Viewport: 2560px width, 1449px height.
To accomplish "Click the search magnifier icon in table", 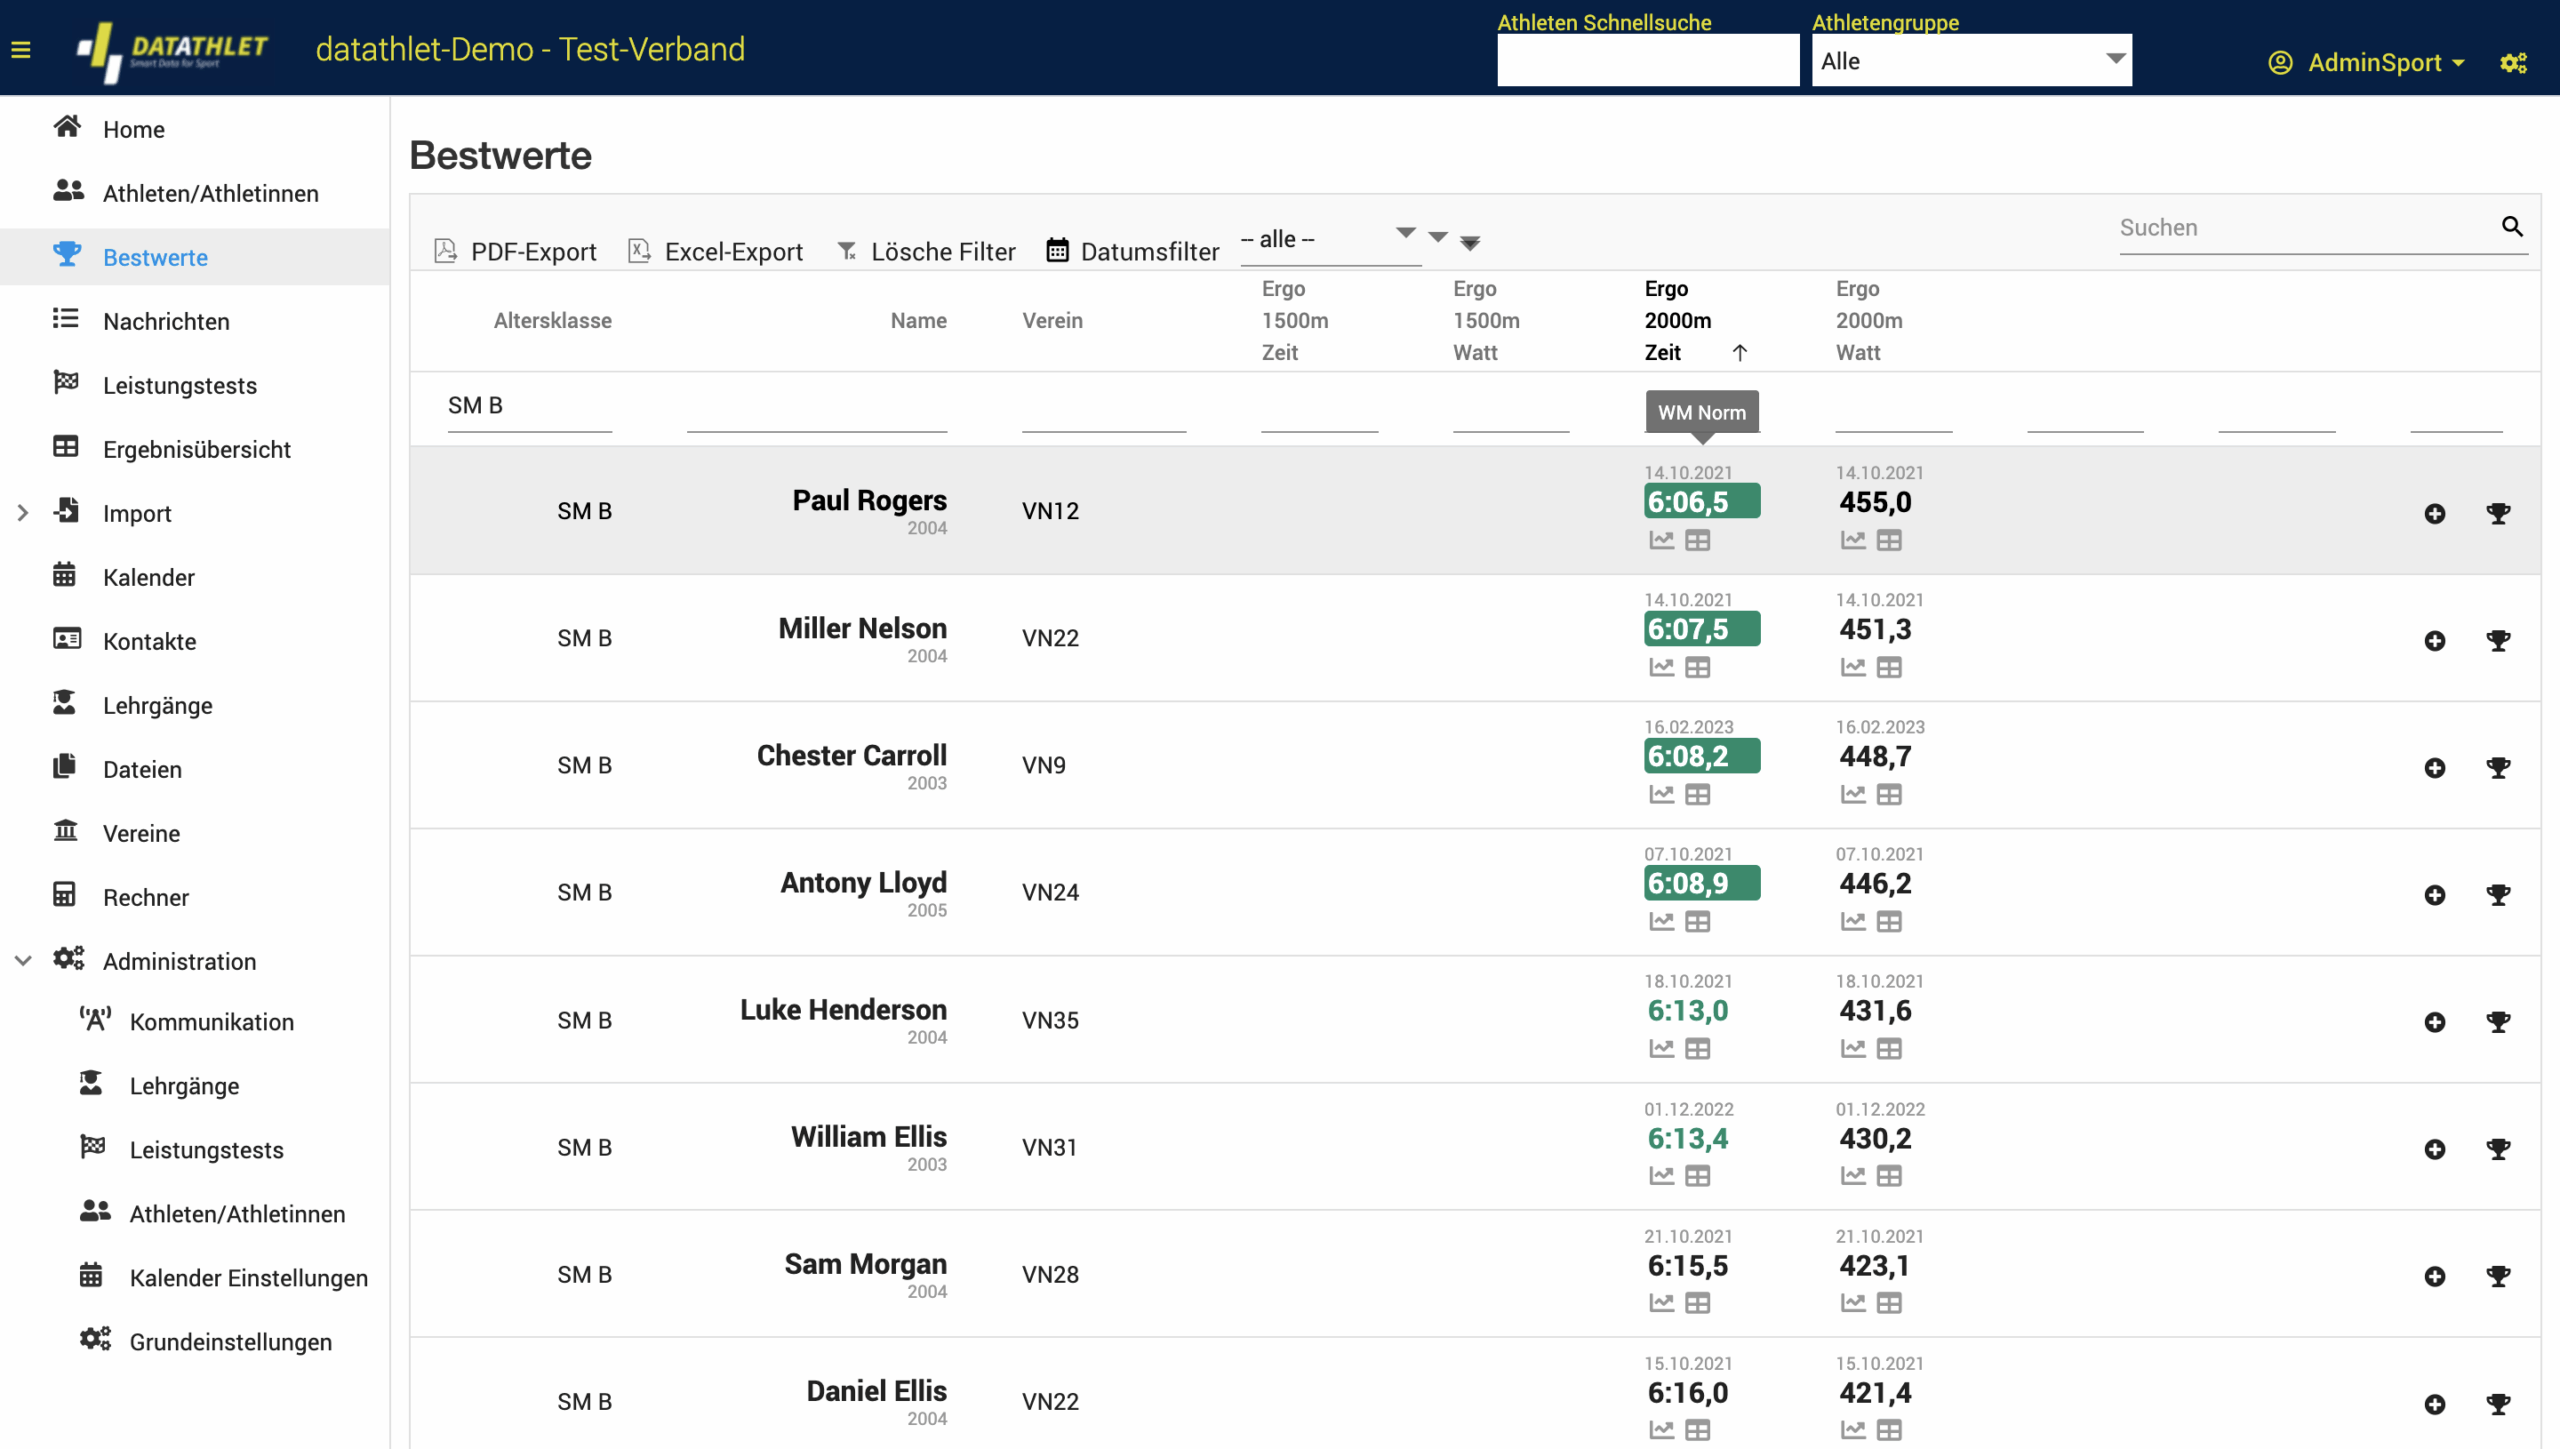I will point(2512,226).
